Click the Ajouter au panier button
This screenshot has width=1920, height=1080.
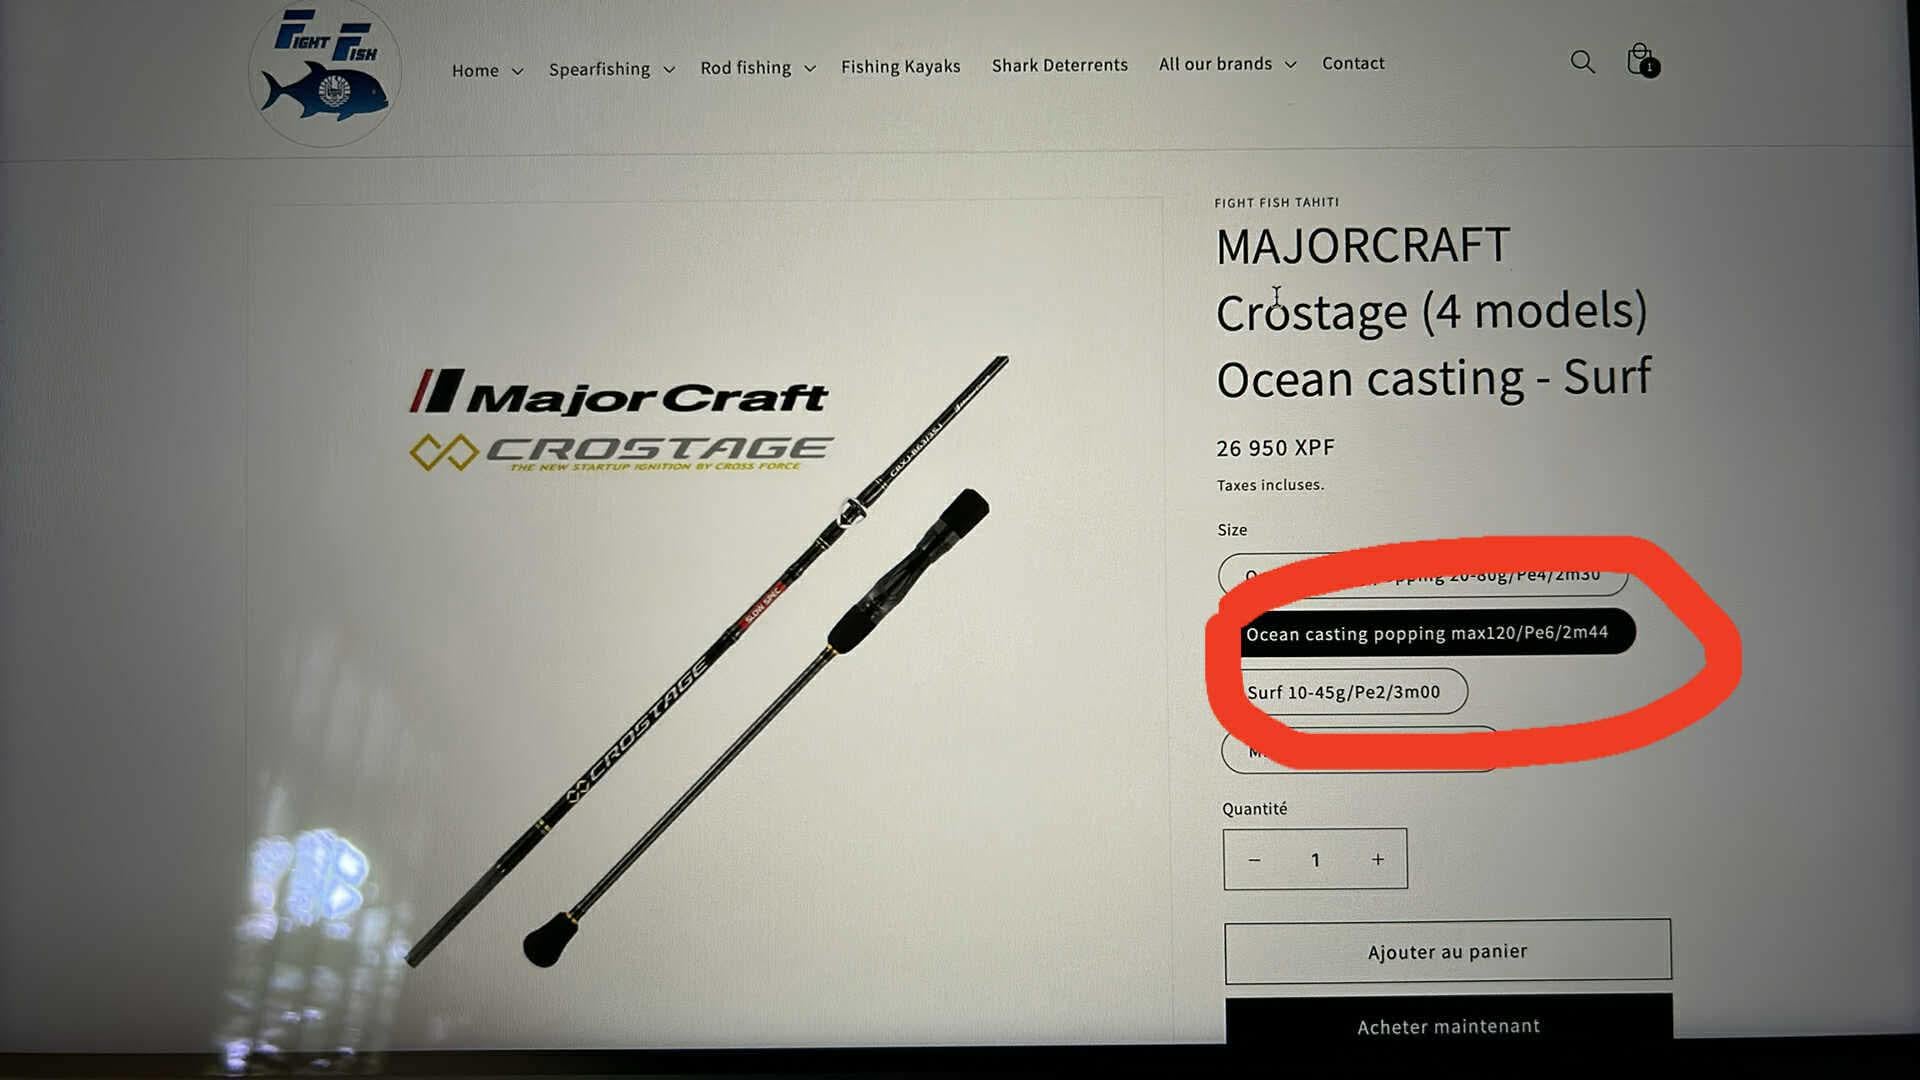[x=1447, y=951]
